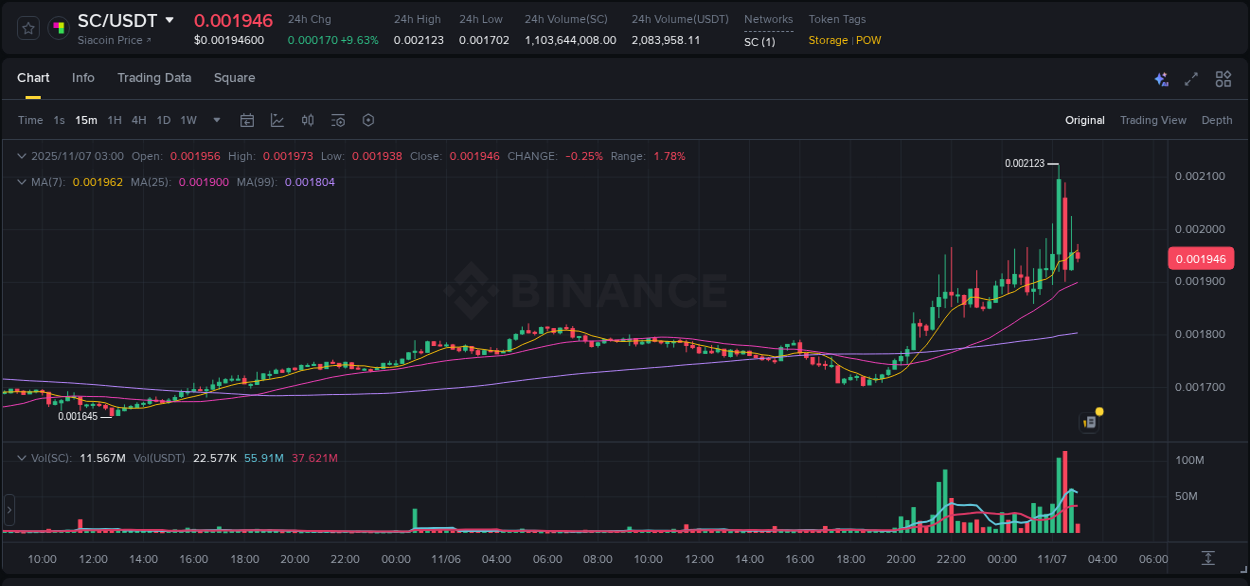
Task: Switch to the Trading Data tab
Action: 154,78
